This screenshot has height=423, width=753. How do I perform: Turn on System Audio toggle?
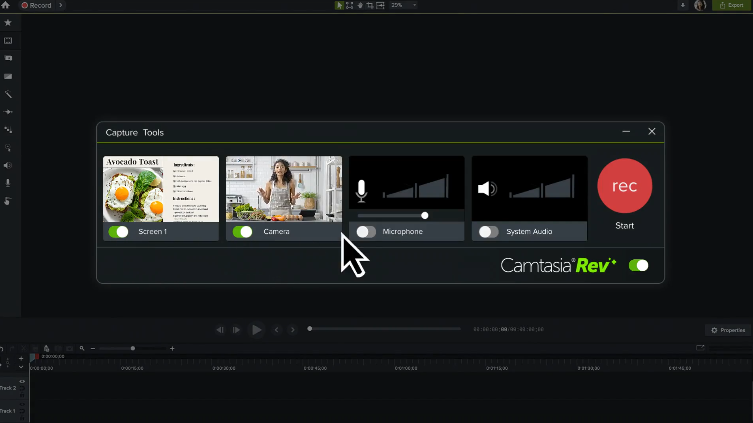(488, 232)
